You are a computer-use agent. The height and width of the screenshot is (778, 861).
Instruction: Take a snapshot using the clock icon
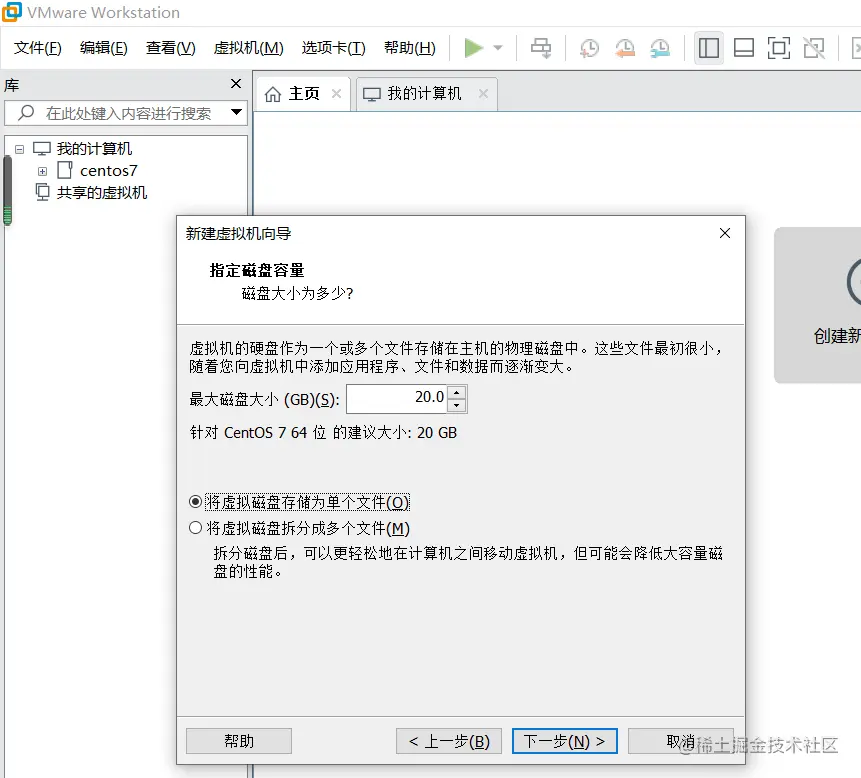[x=589, y=48]
